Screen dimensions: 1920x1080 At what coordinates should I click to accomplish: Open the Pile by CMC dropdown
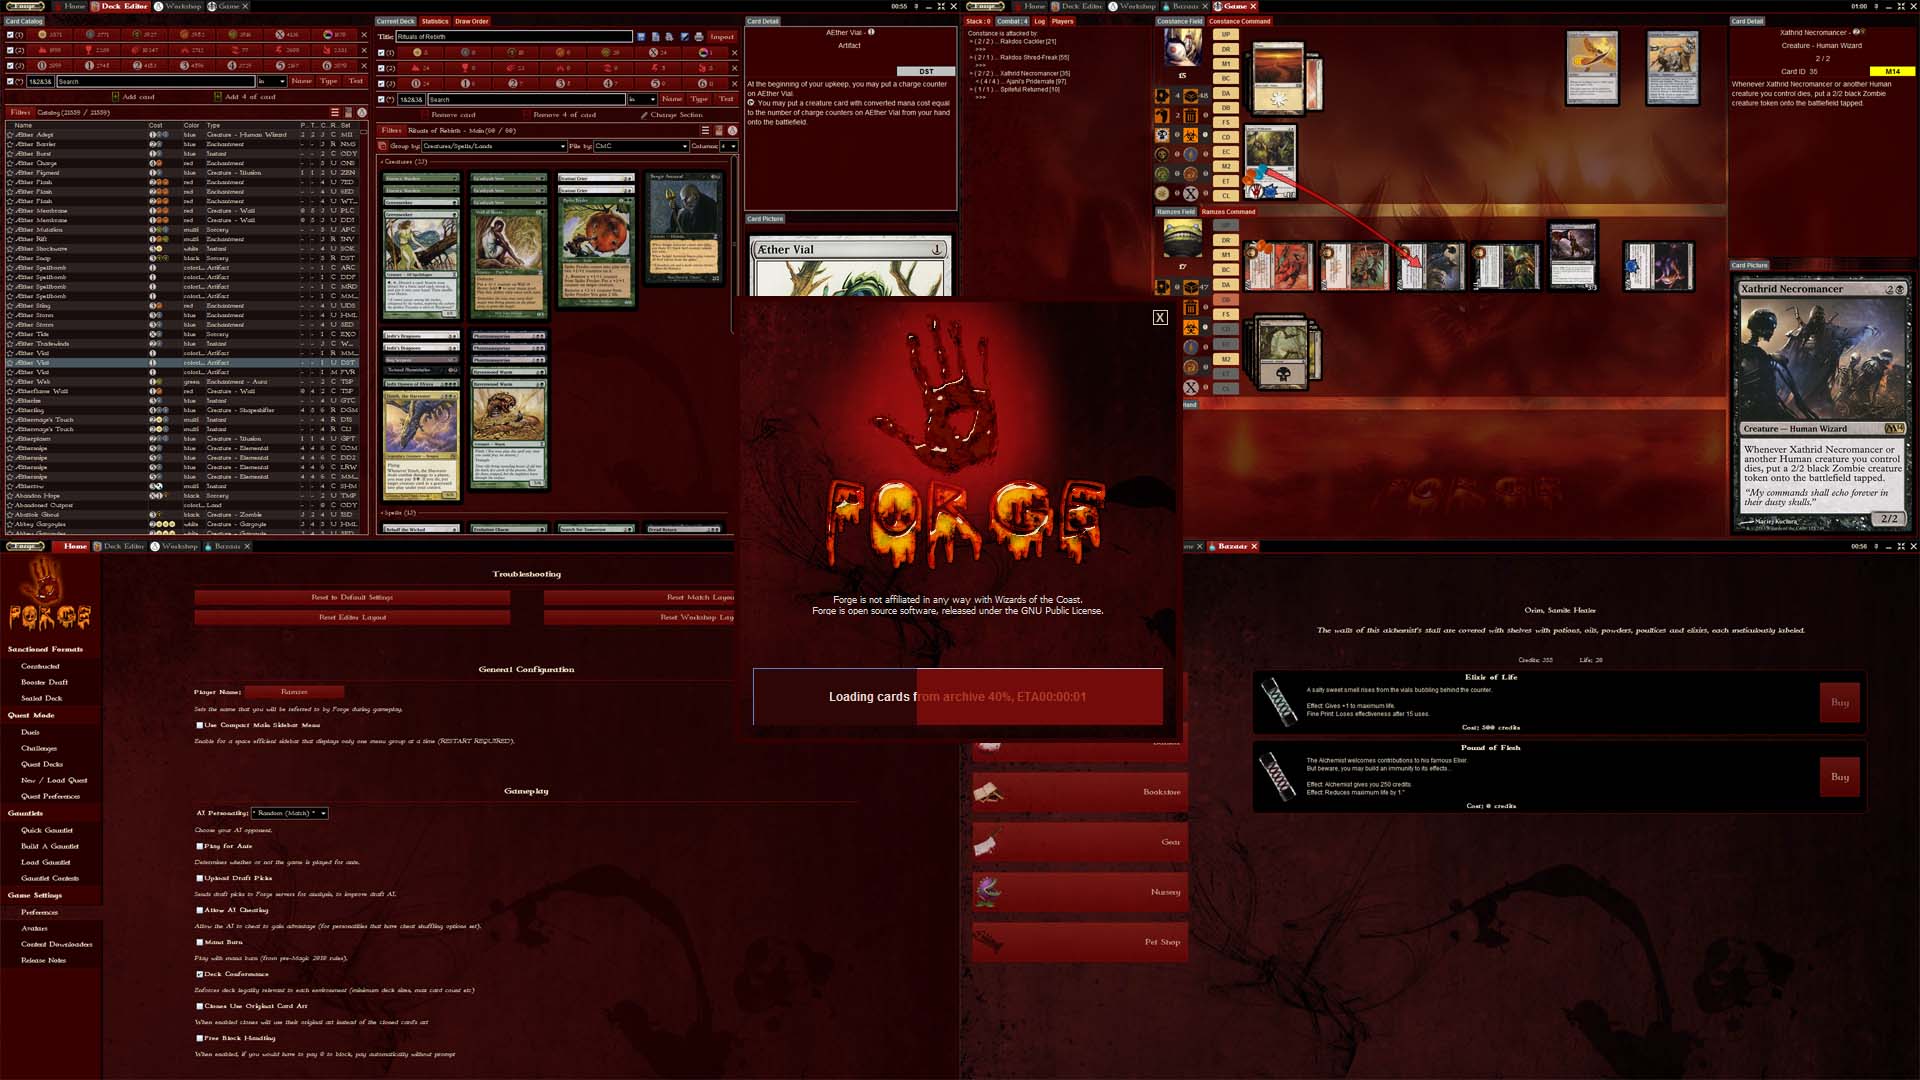(x=641, y=146)
